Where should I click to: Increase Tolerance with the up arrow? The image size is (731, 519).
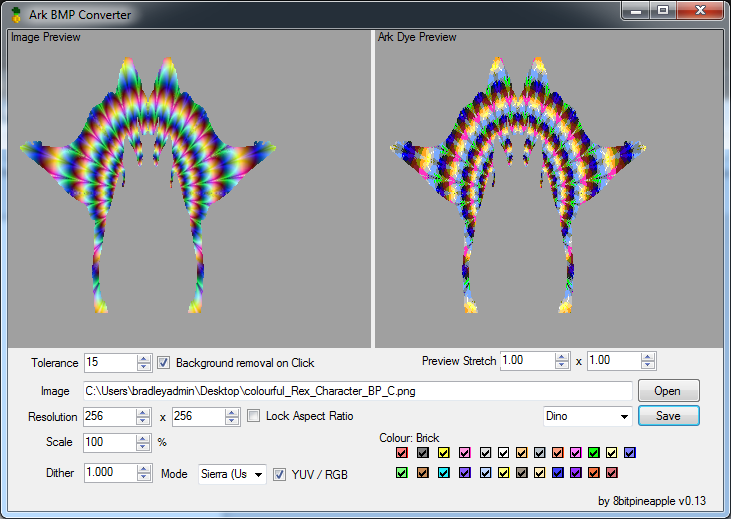pos(144,358)
